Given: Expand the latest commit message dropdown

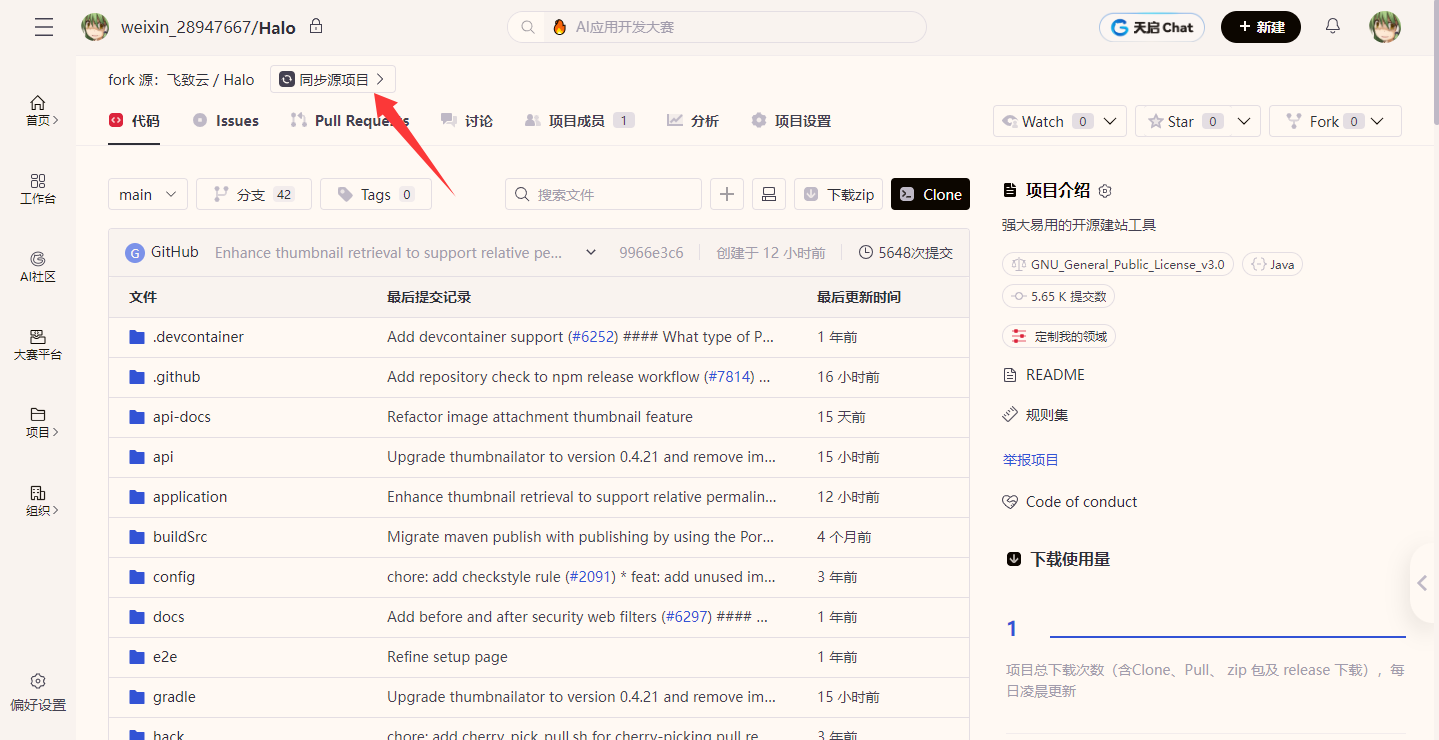Looking at the screenshot, I should (x=590, y=252).
